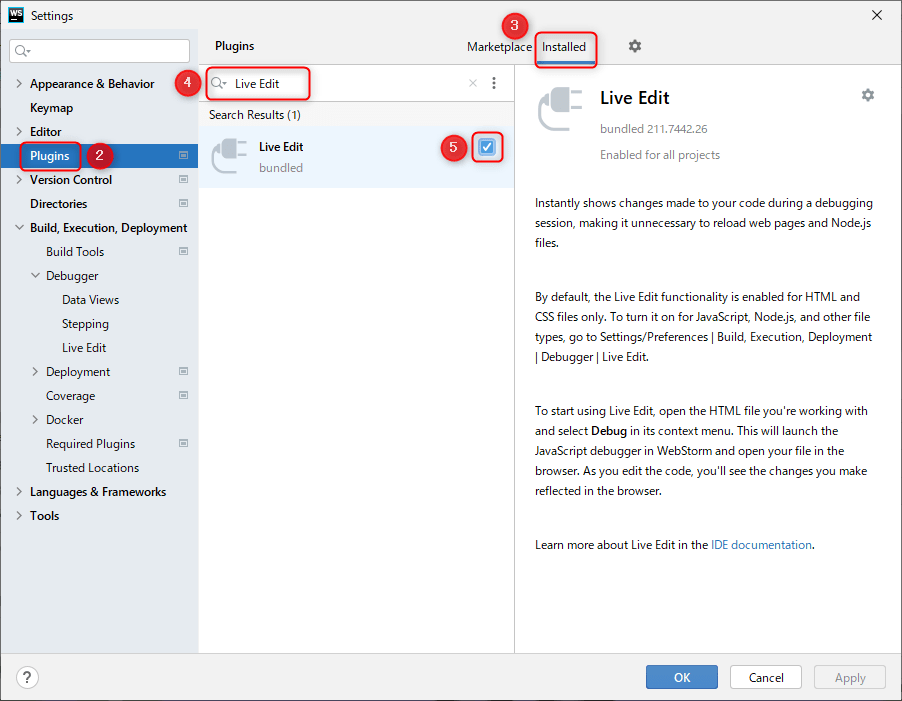This screenshot has width=902, height=701.
Task: Open Build Tools settings page
Action: (x=75, y=251)
